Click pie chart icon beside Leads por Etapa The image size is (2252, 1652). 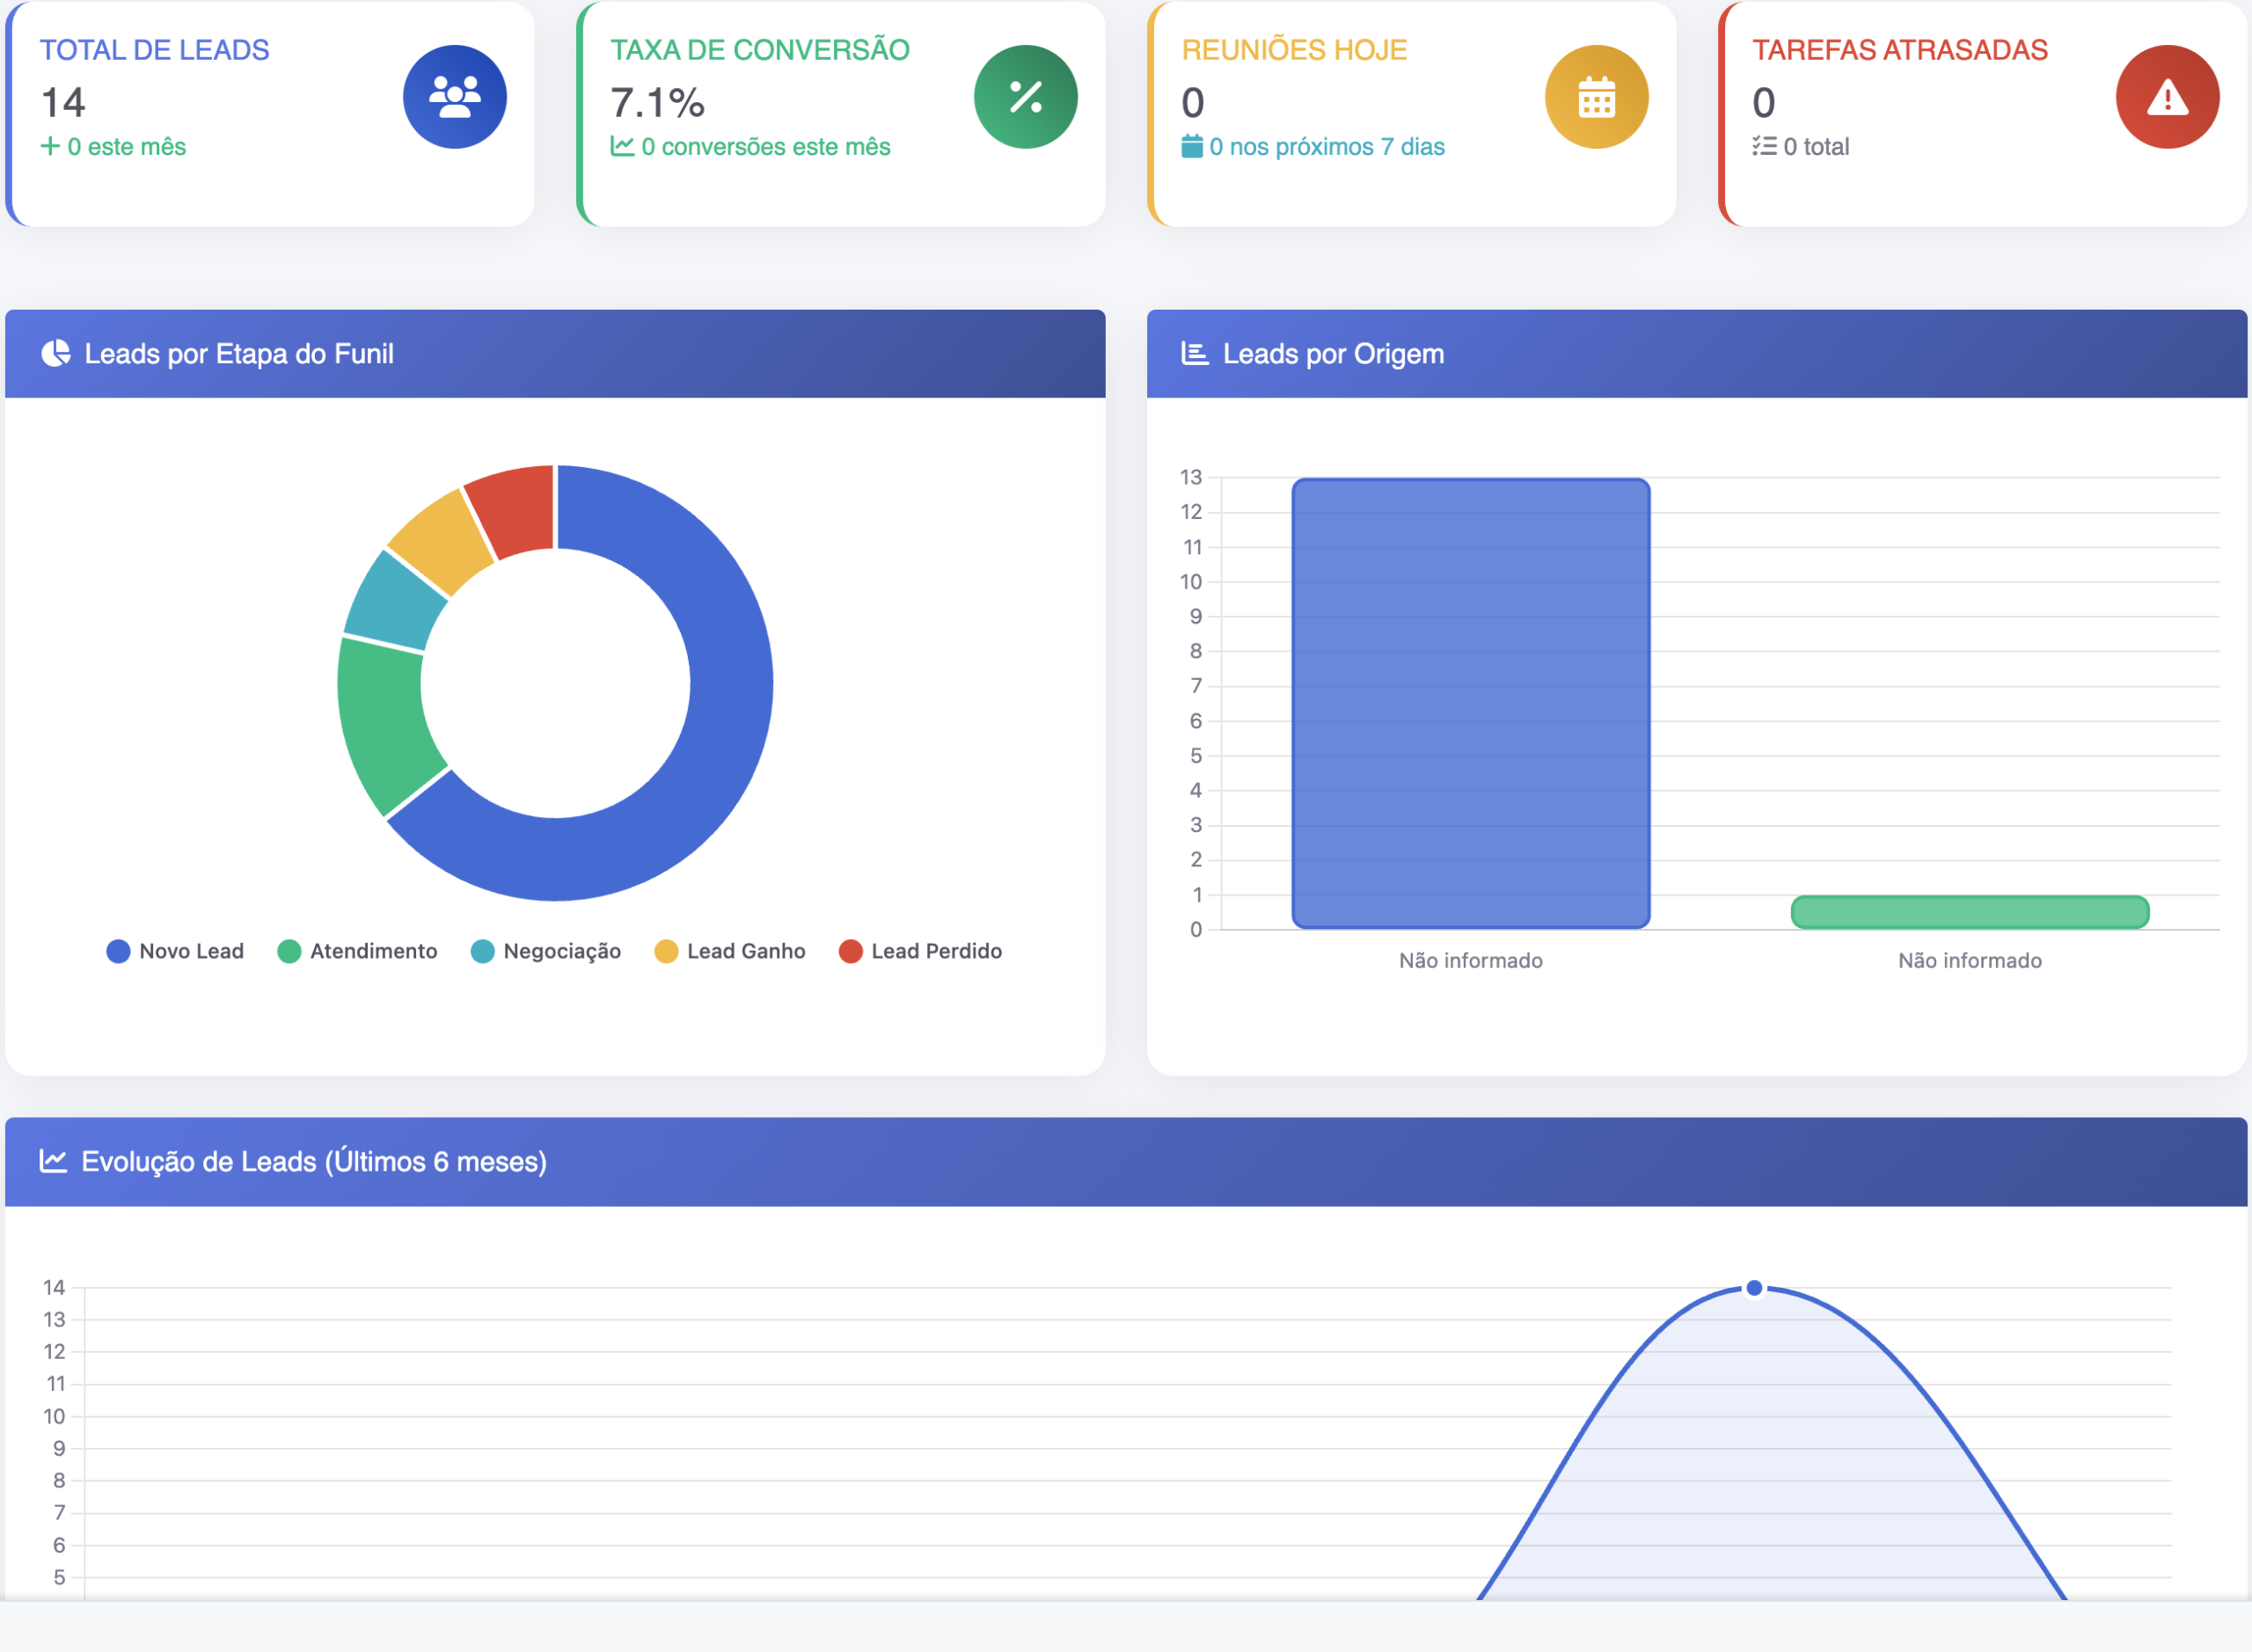coord(56,353)
